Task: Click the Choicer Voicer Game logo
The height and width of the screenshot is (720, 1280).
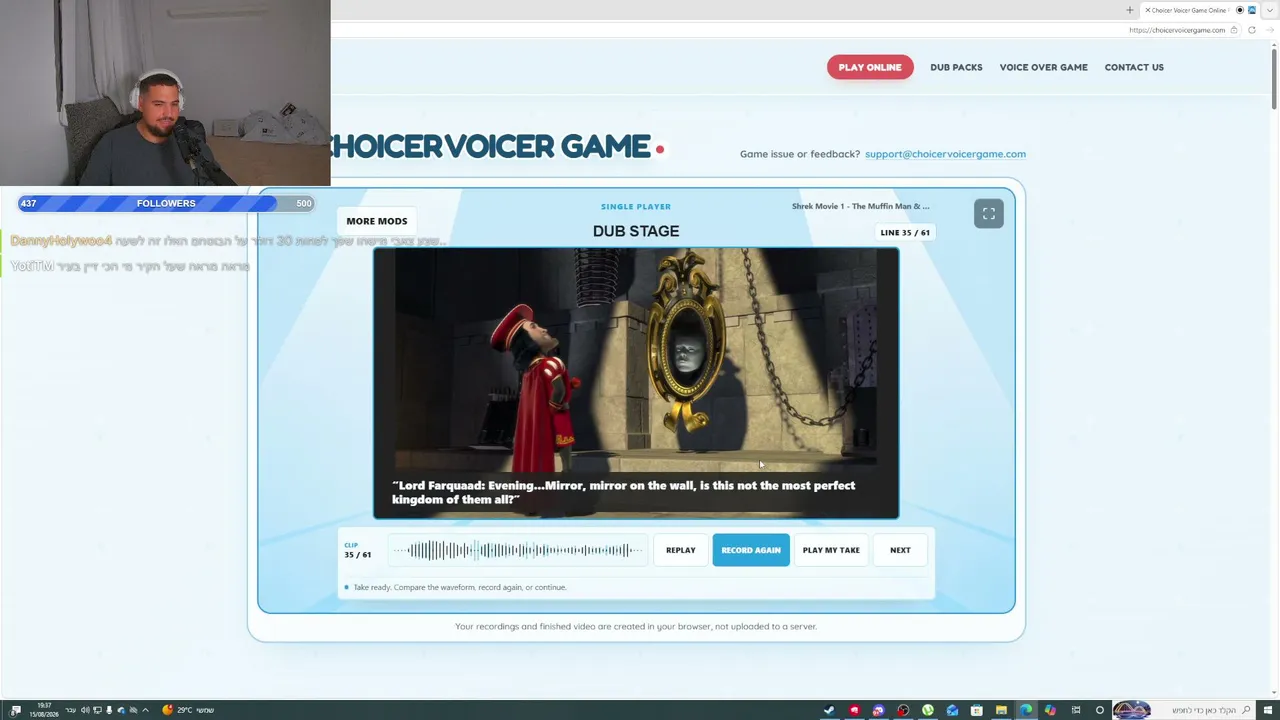Action: [x=497, y=147]
